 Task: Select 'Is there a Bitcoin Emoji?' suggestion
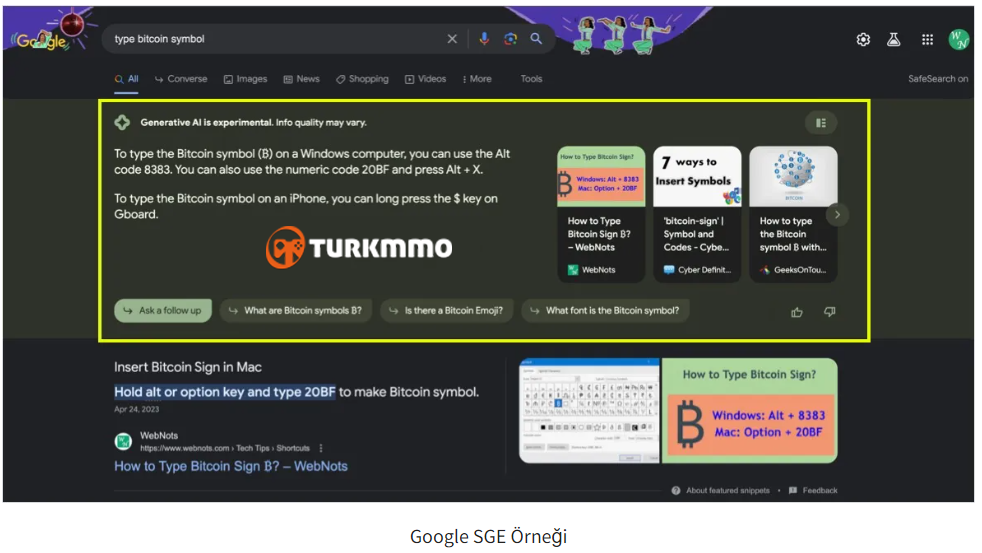click(x=447, y=311)
